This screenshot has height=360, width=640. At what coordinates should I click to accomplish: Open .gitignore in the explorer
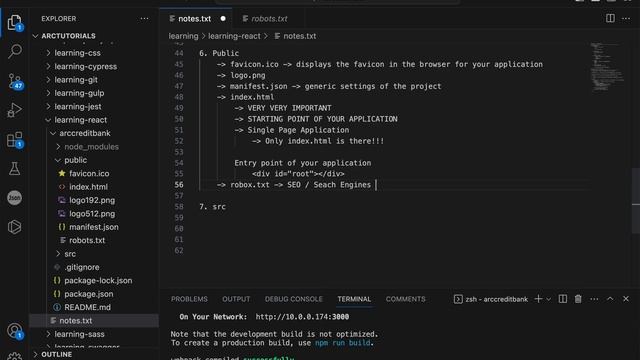(x=93, y=267)
